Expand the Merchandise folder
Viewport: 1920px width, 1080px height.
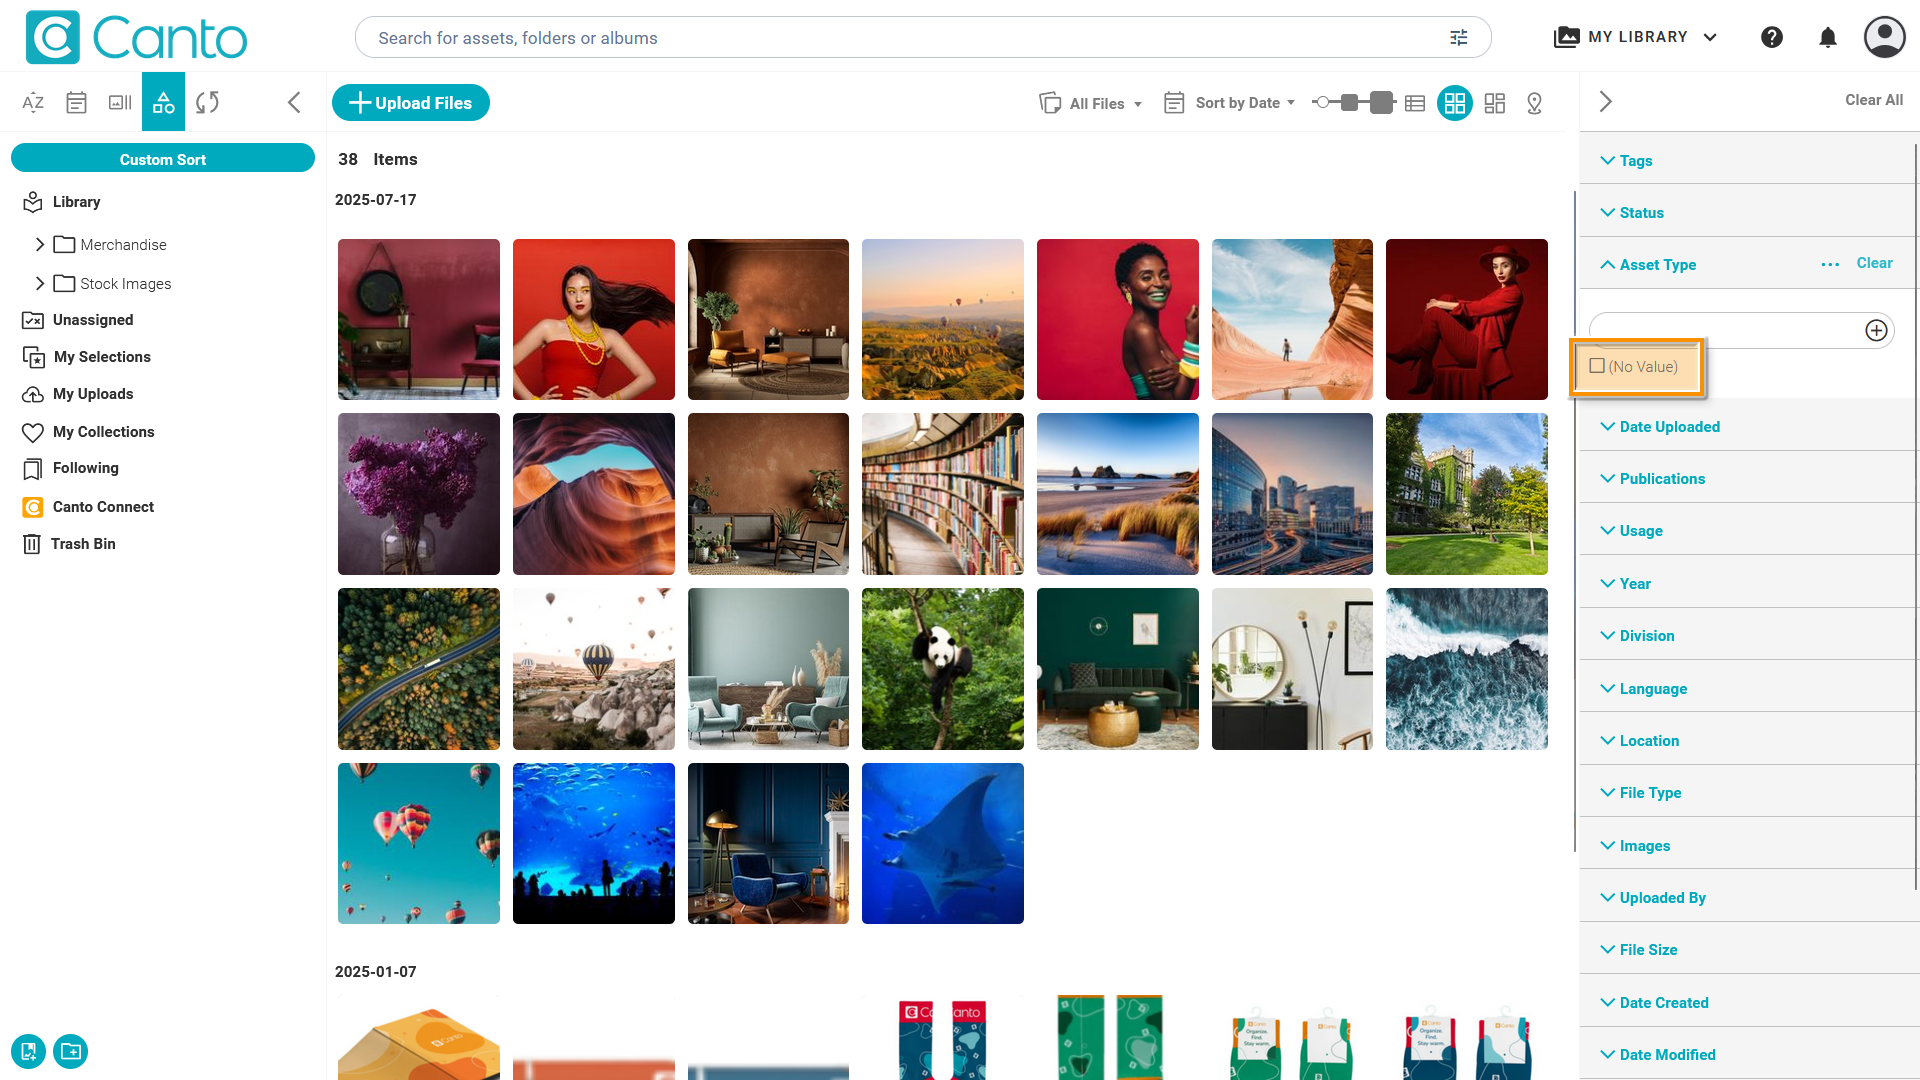(x=40, y=244)
